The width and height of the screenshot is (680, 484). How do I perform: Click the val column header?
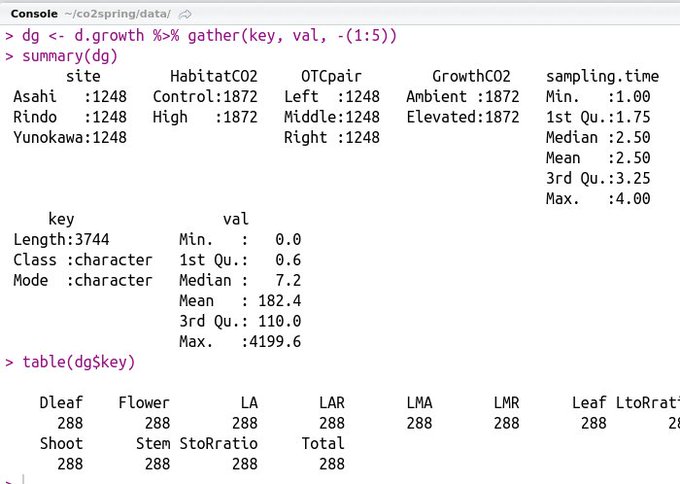[235, 219]
